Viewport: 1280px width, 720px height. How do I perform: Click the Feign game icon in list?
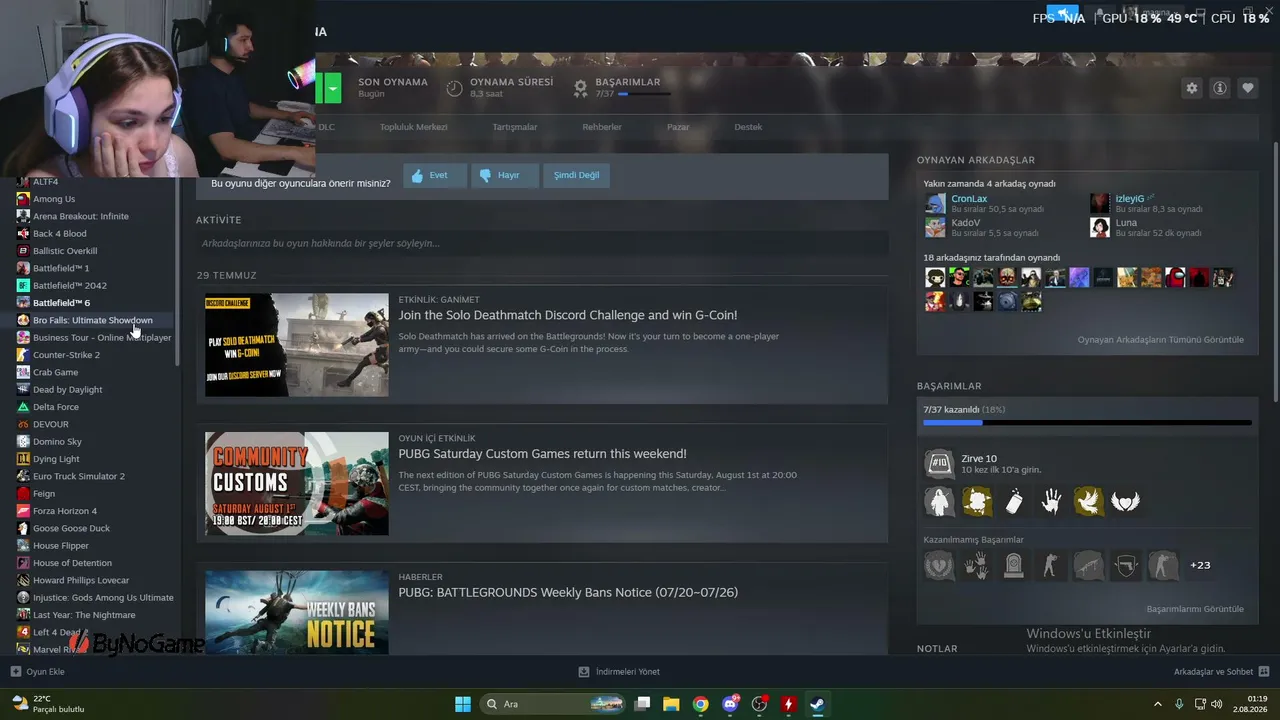(23, 494)
